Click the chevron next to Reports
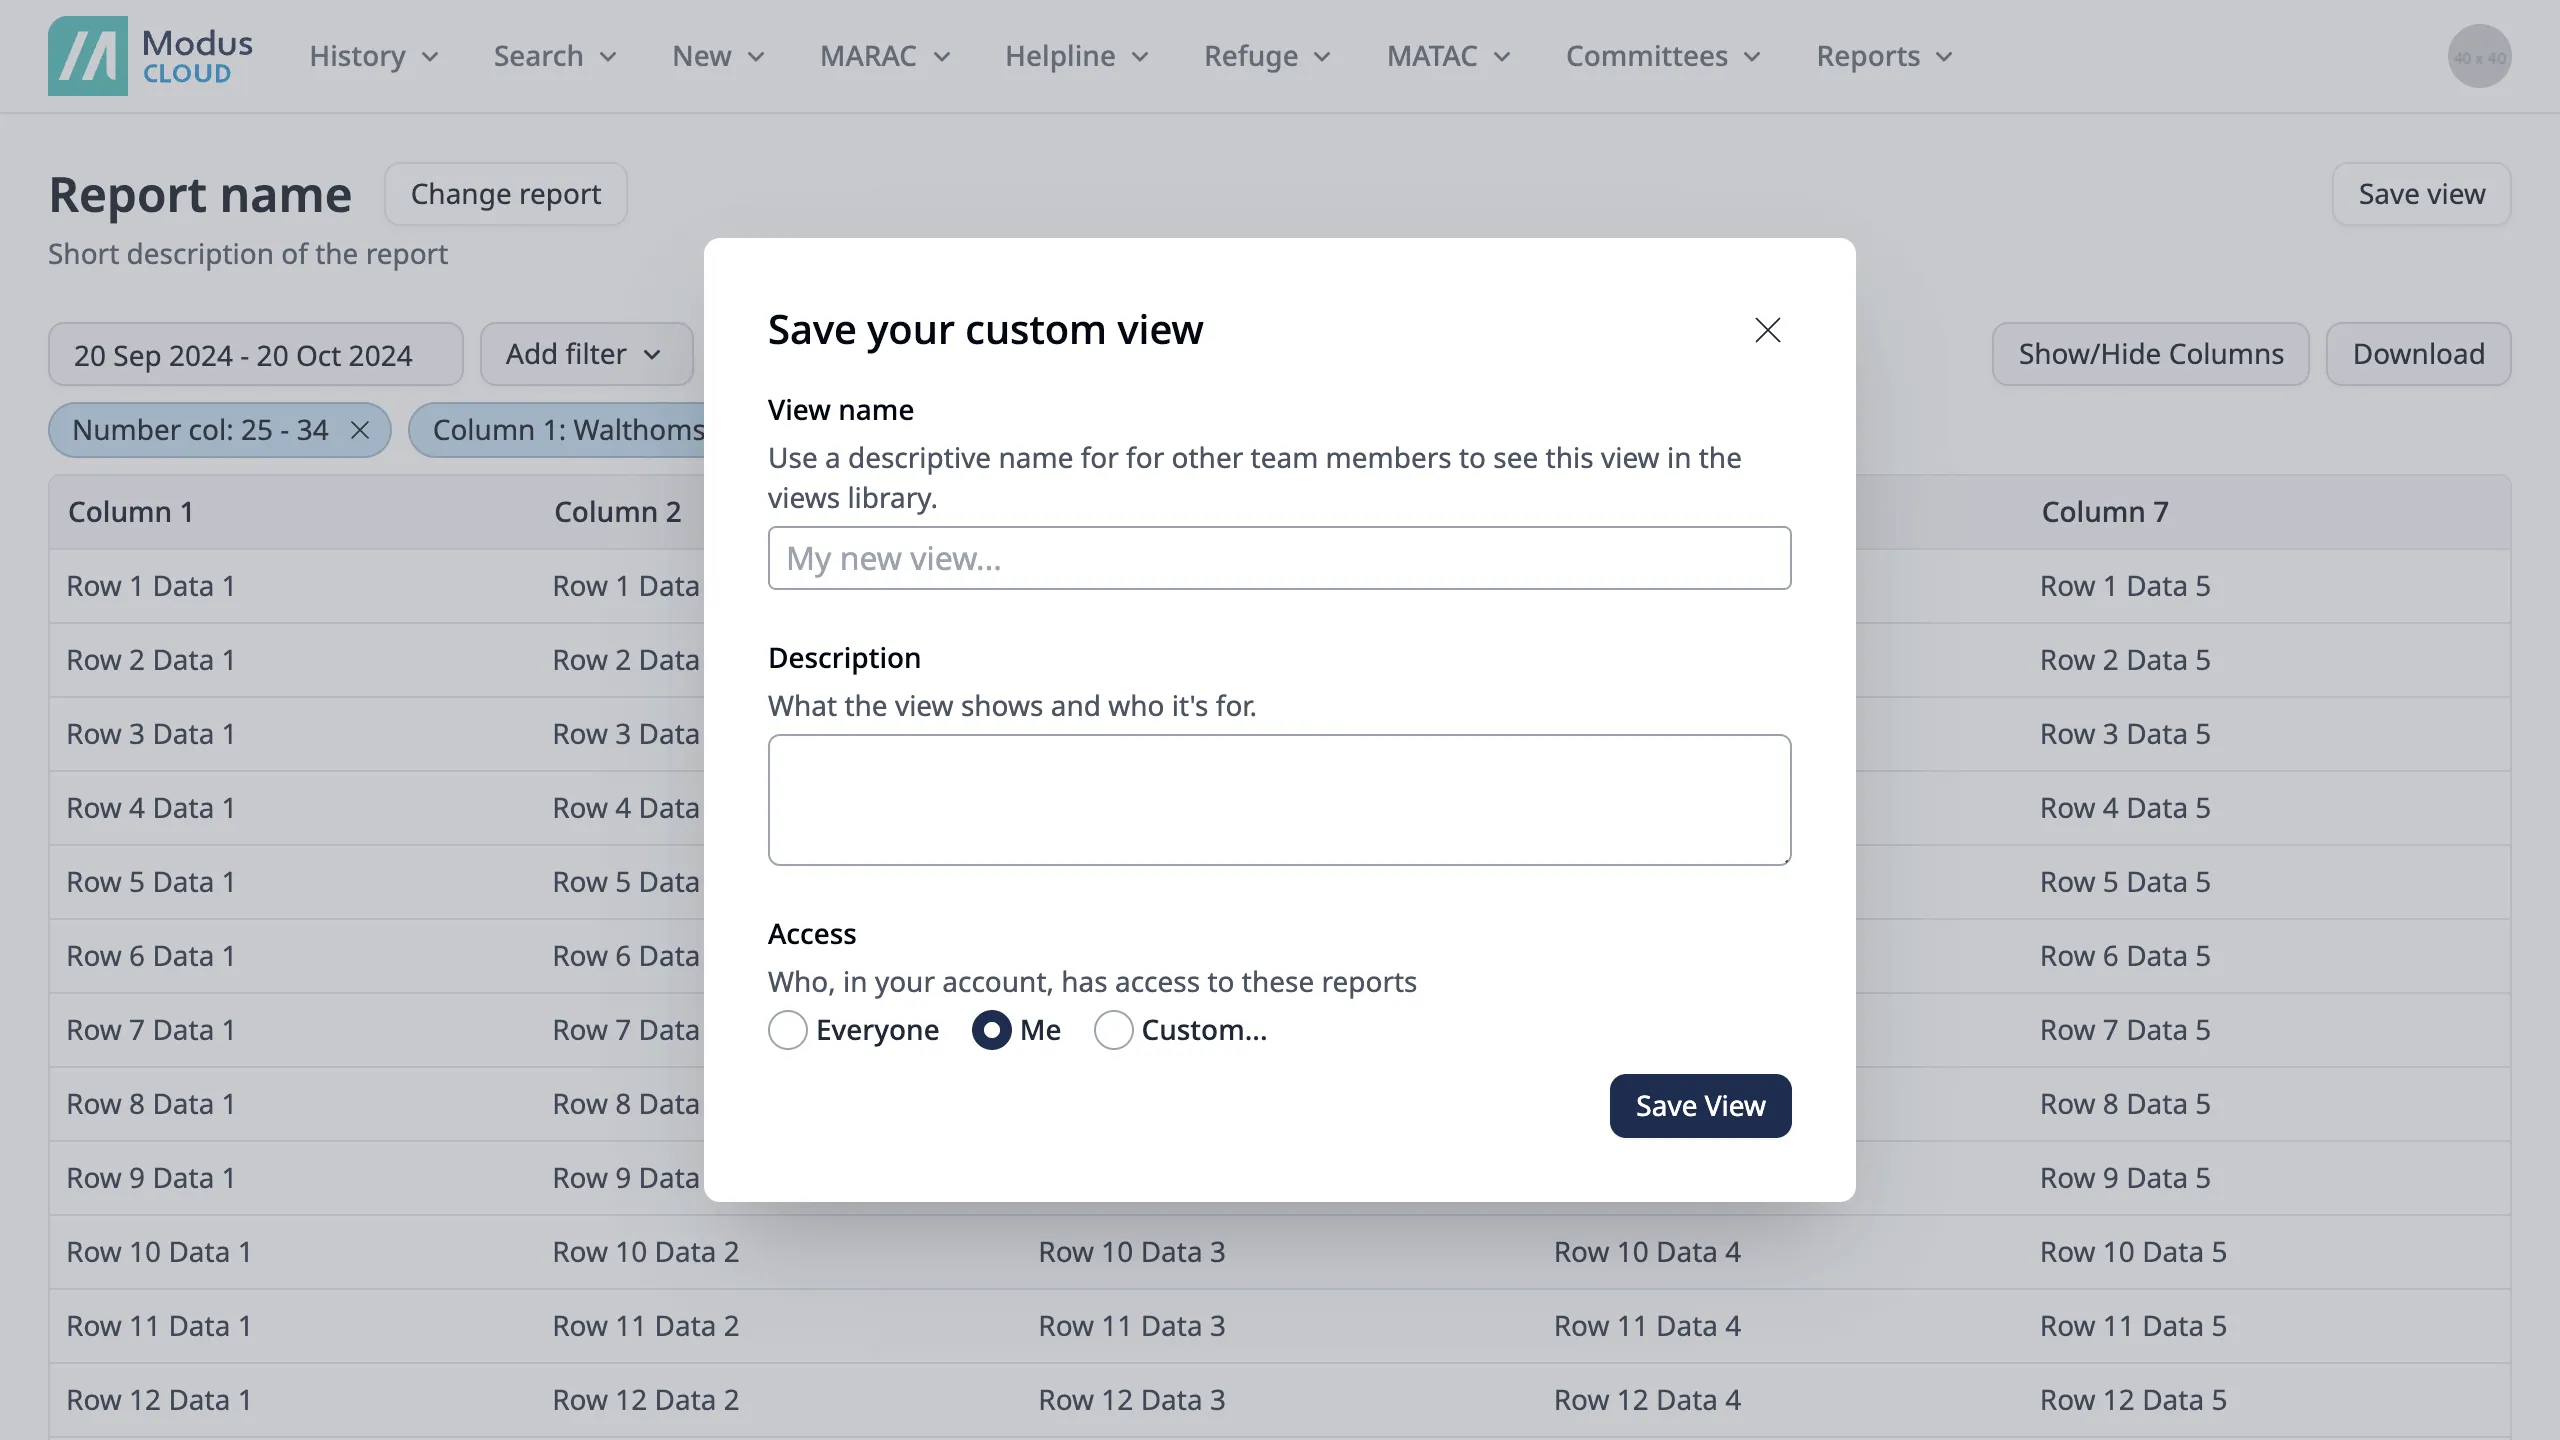The image size is (2560, 1440). tap(1944, 57)
